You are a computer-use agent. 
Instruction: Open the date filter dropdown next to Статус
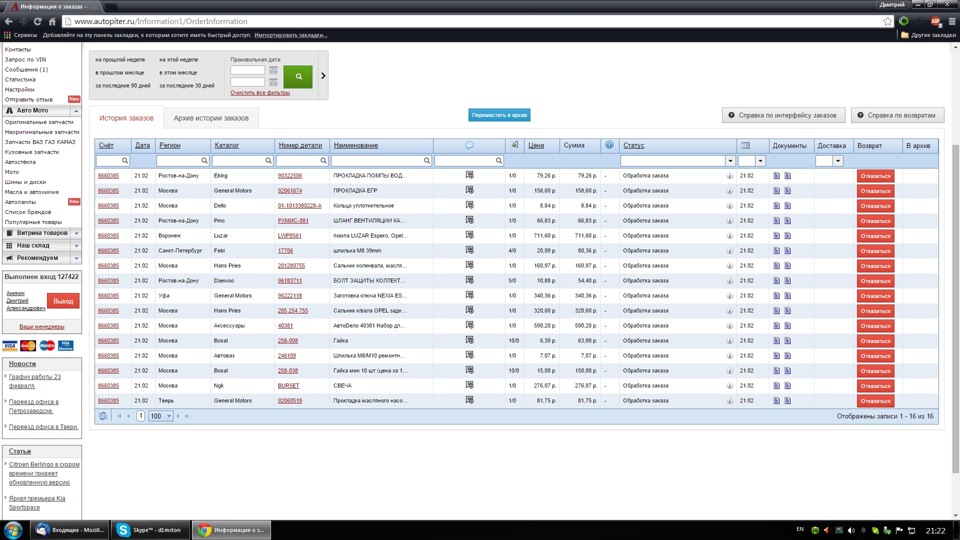click(760, 160)
